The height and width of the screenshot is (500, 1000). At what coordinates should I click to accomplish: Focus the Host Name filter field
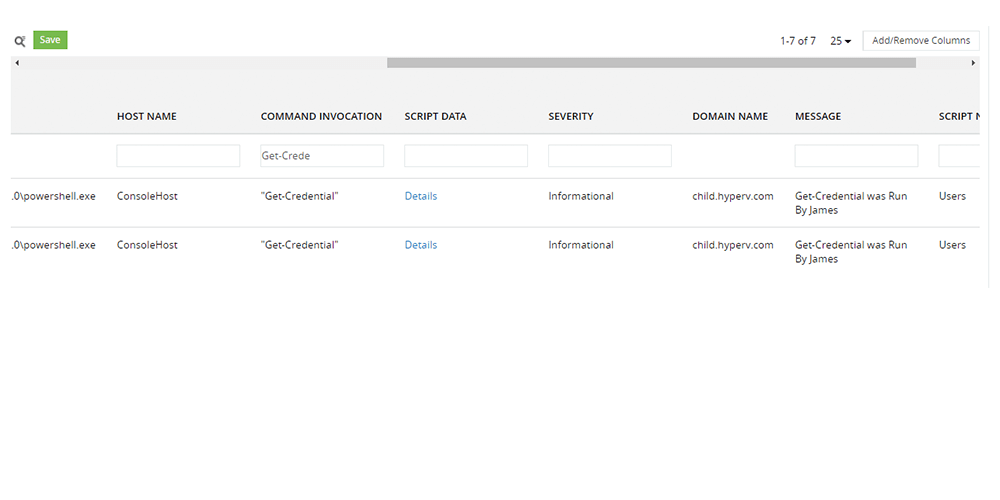point(178,156)
